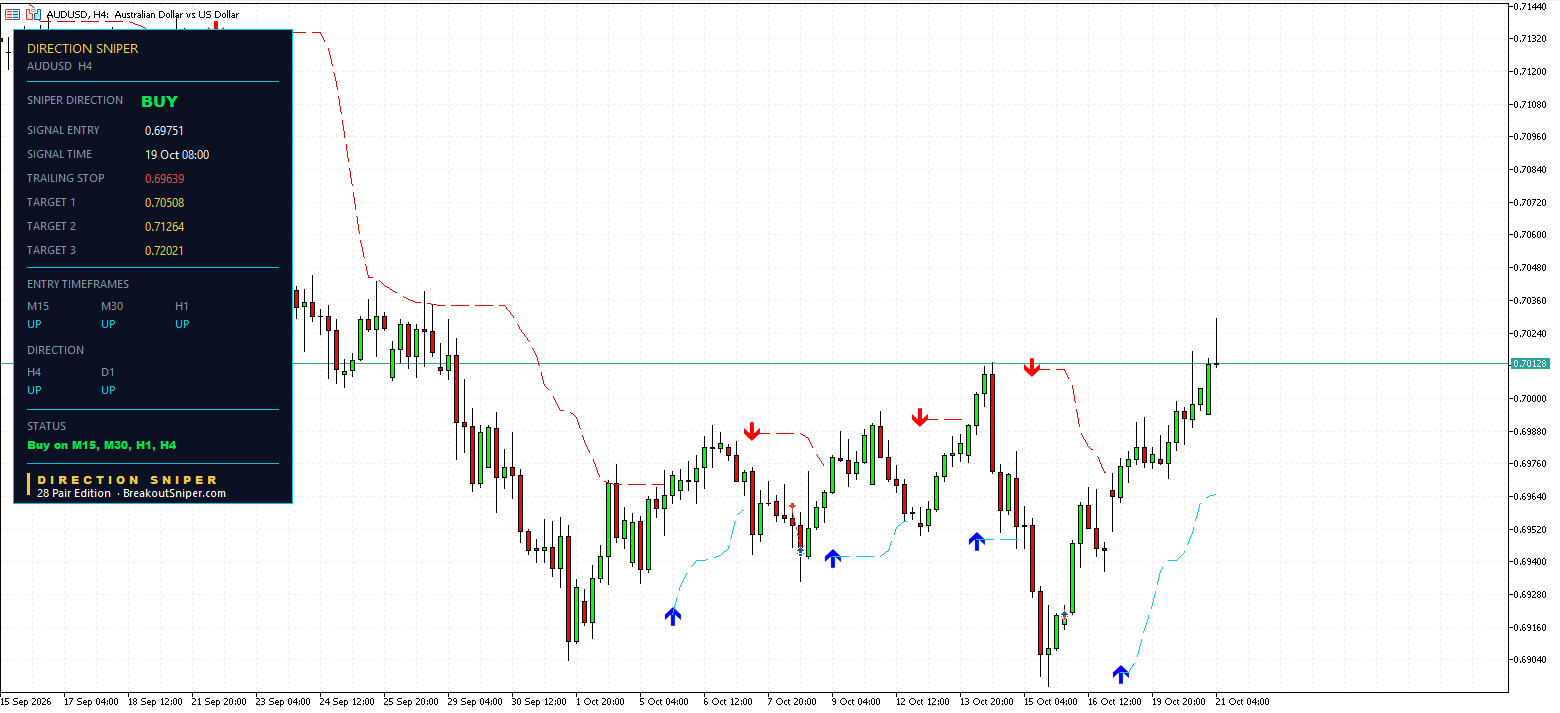Click Target 2 value 0.71264
This screenshot has height=713, width=1560.
pos(164,226)
